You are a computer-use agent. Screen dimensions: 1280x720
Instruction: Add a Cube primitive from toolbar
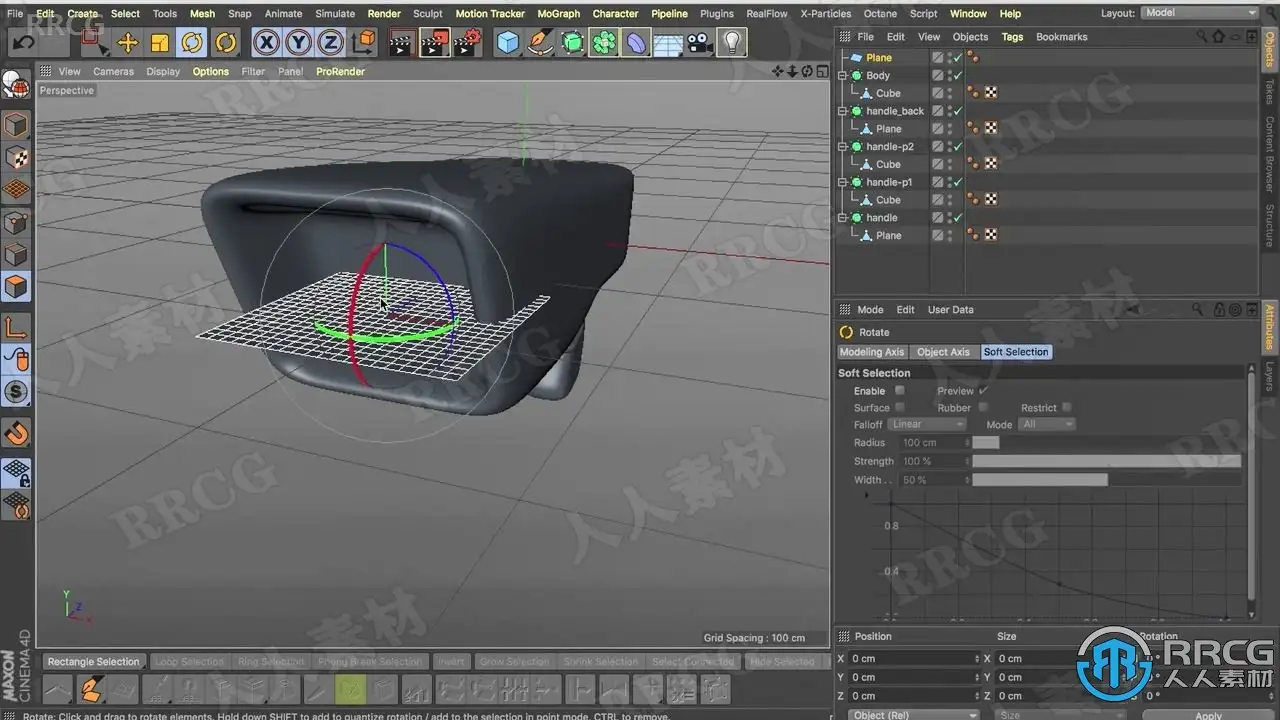pyautogui.click(x=509, y=42)
